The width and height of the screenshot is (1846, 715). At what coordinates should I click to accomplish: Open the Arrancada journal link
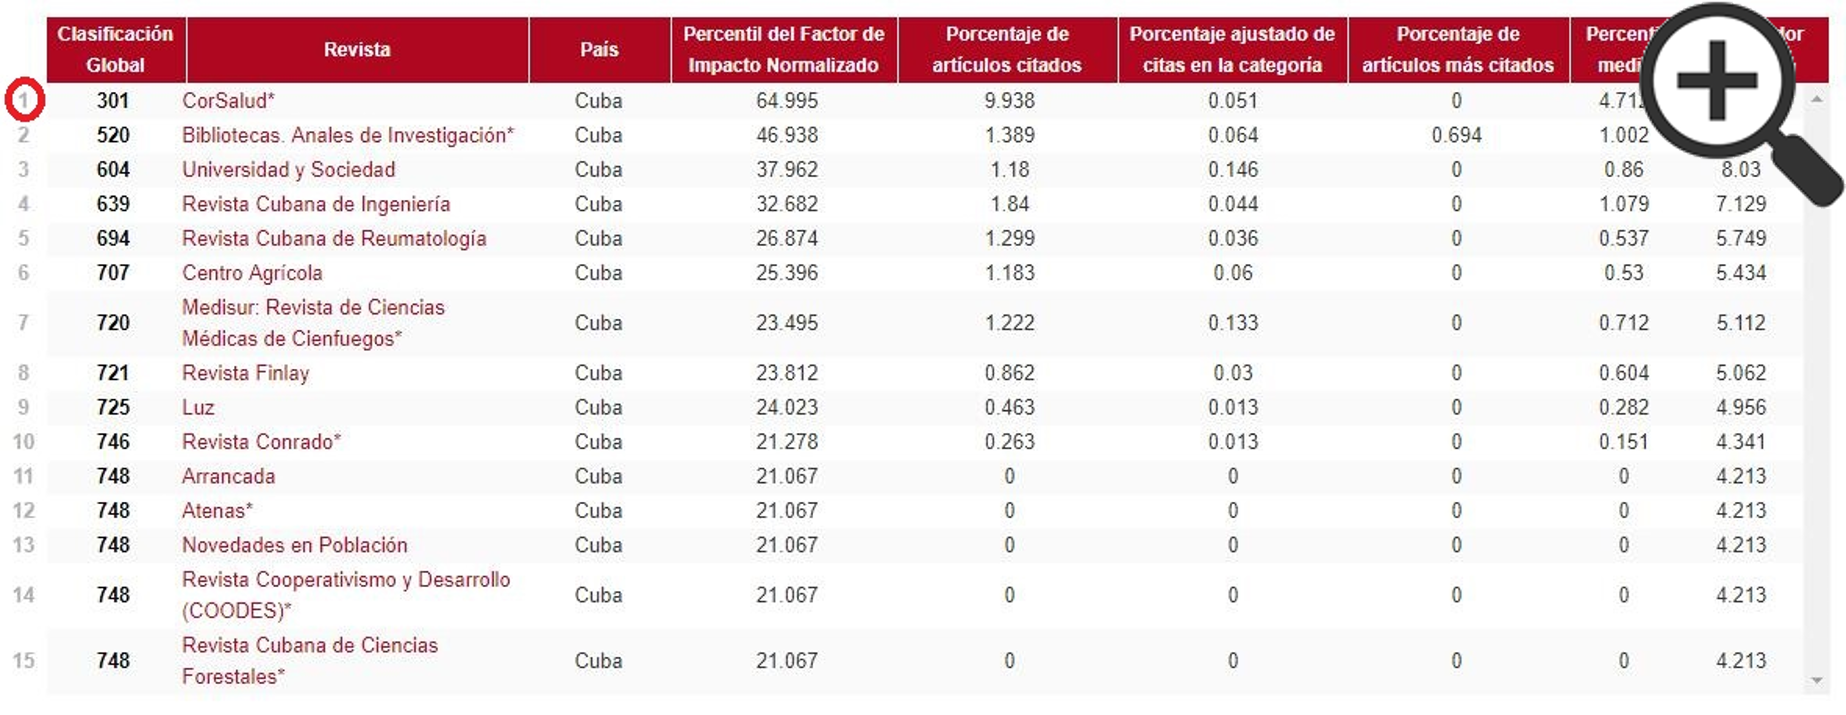pyautogui.click(x=228, y=476)
